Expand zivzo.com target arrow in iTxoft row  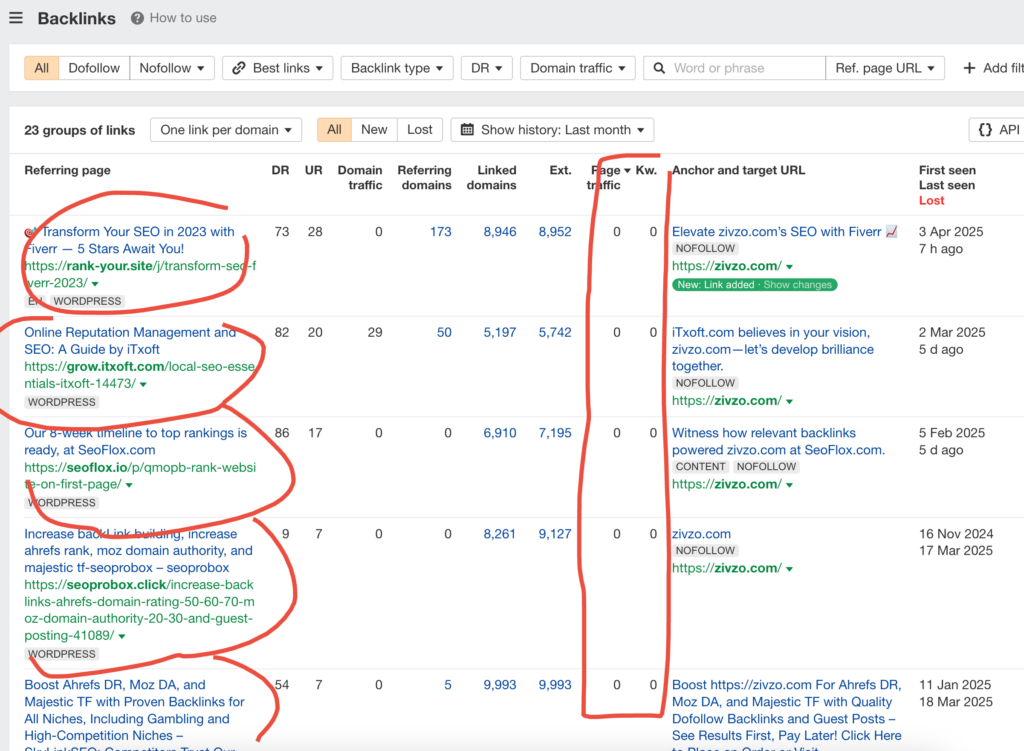790,402
